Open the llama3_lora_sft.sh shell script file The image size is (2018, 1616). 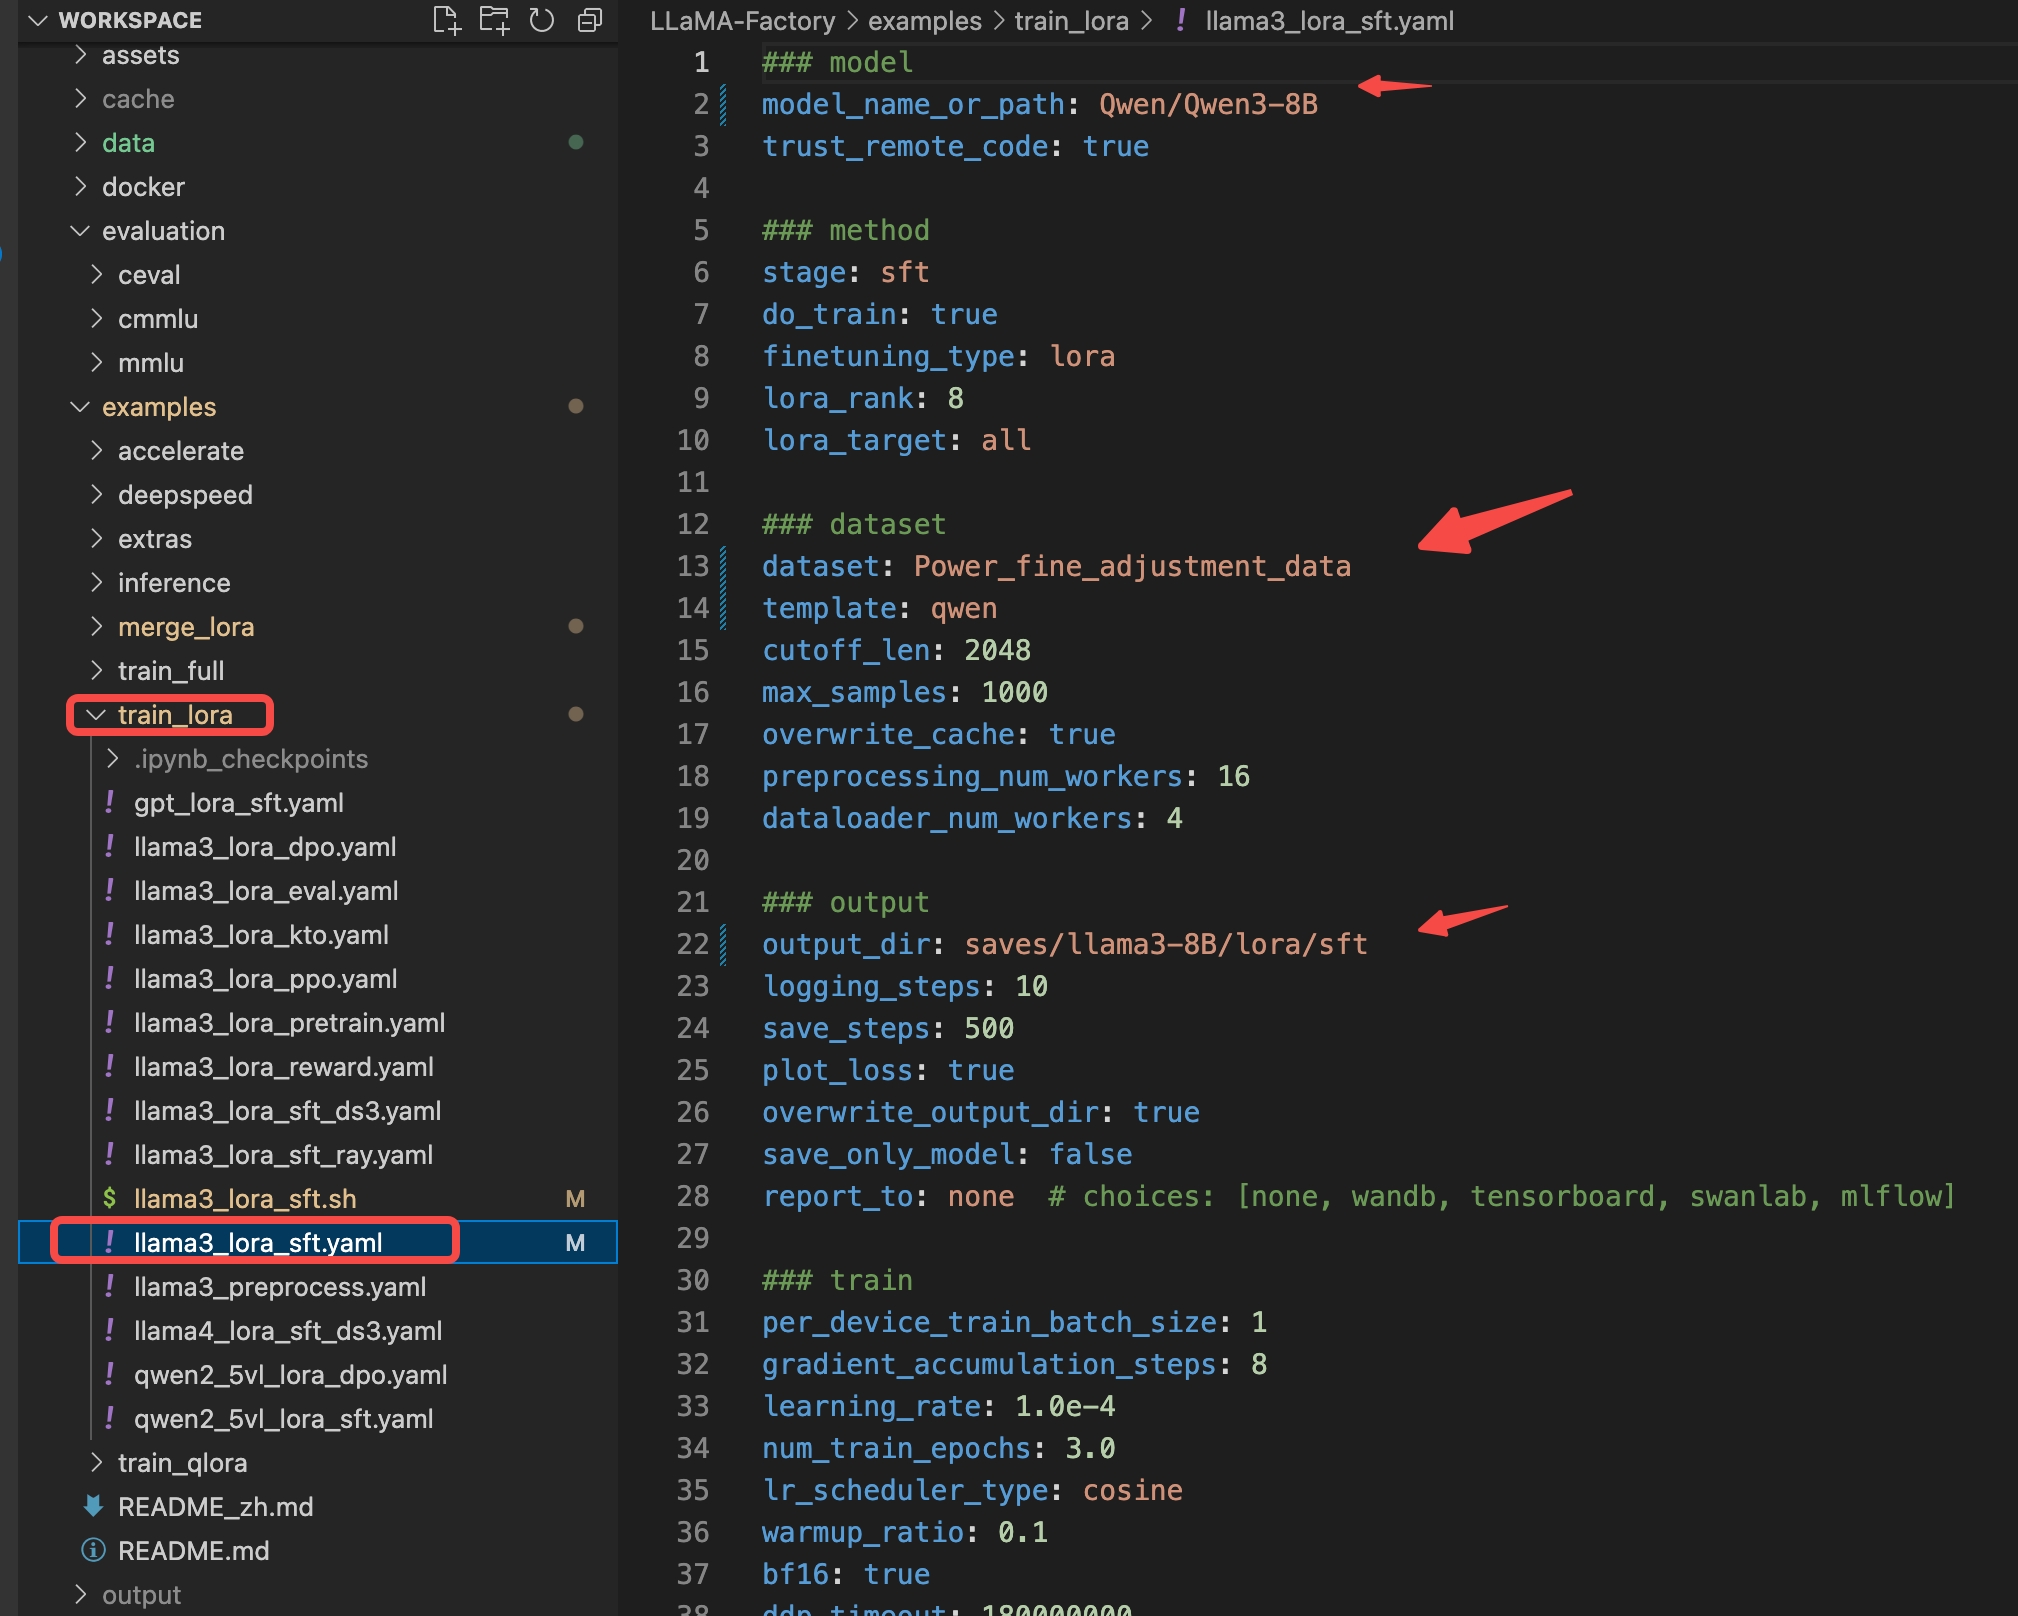click(x=245, y=1198)
